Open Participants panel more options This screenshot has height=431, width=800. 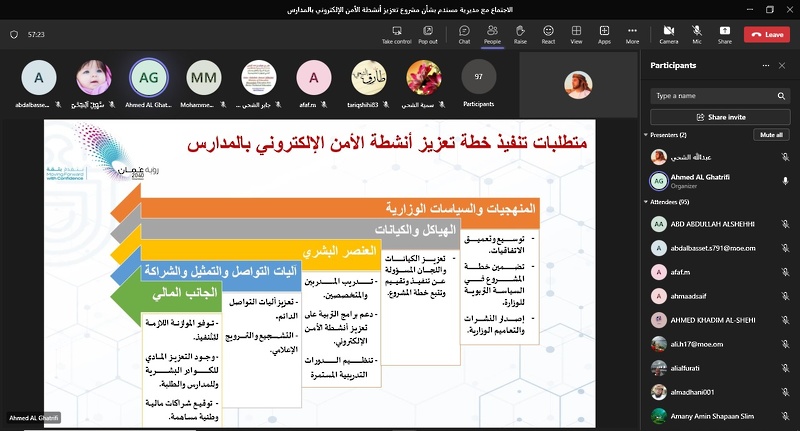[x=767, y=65]
